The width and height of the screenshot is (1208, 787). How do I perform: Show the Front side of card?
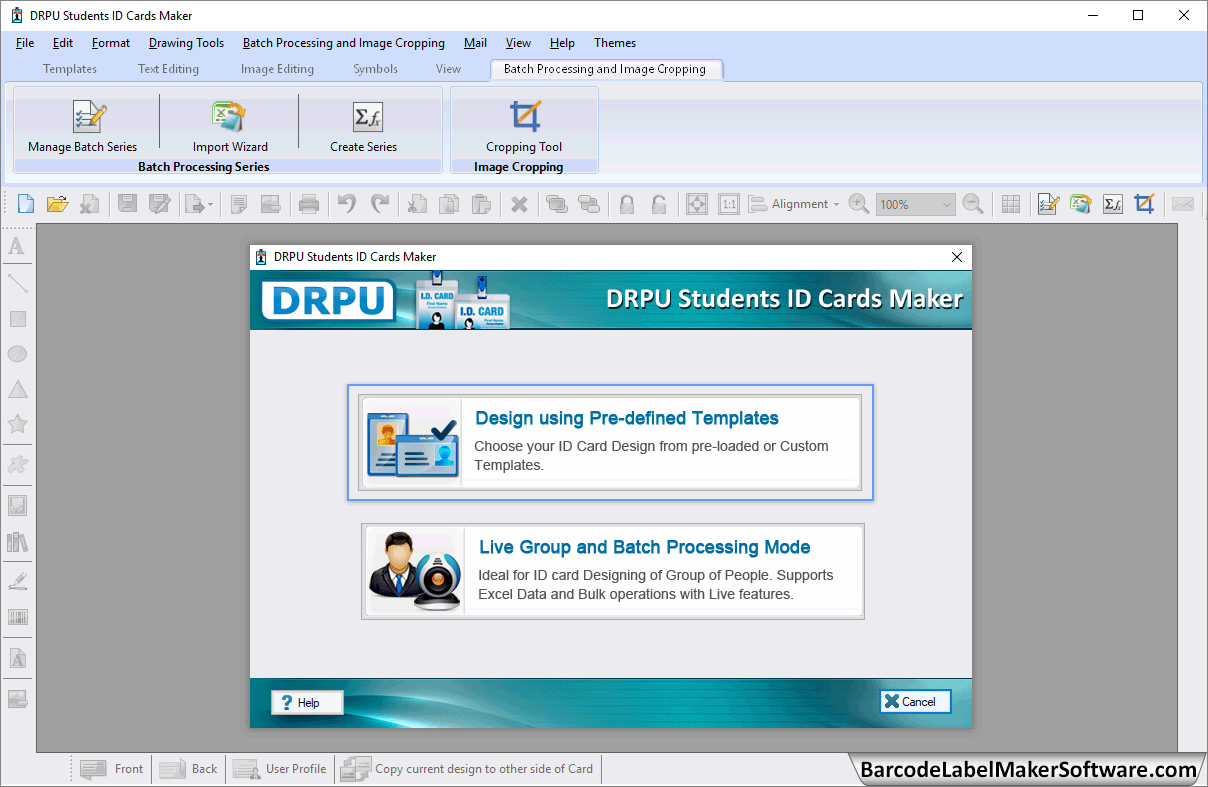click(113, 769)
